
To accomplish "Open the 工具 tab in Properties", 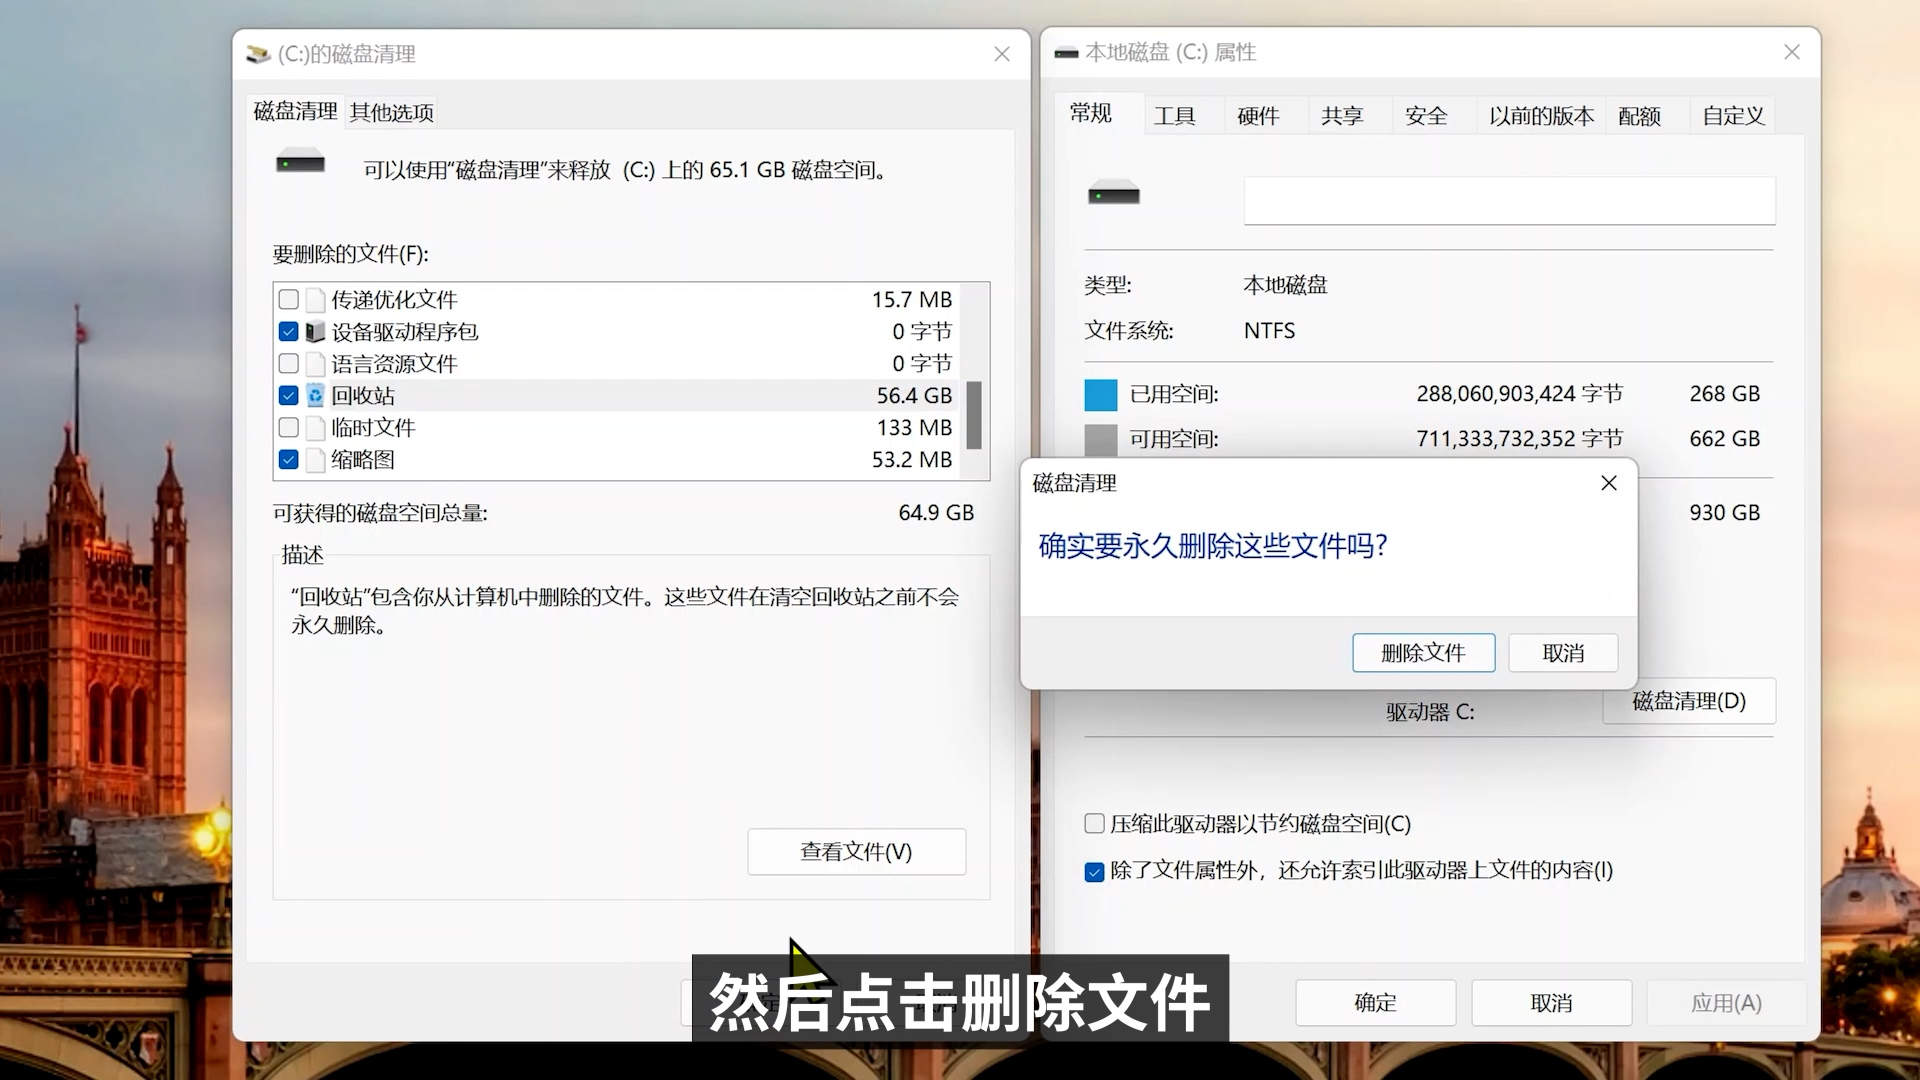I will [x=1176, y=115].
